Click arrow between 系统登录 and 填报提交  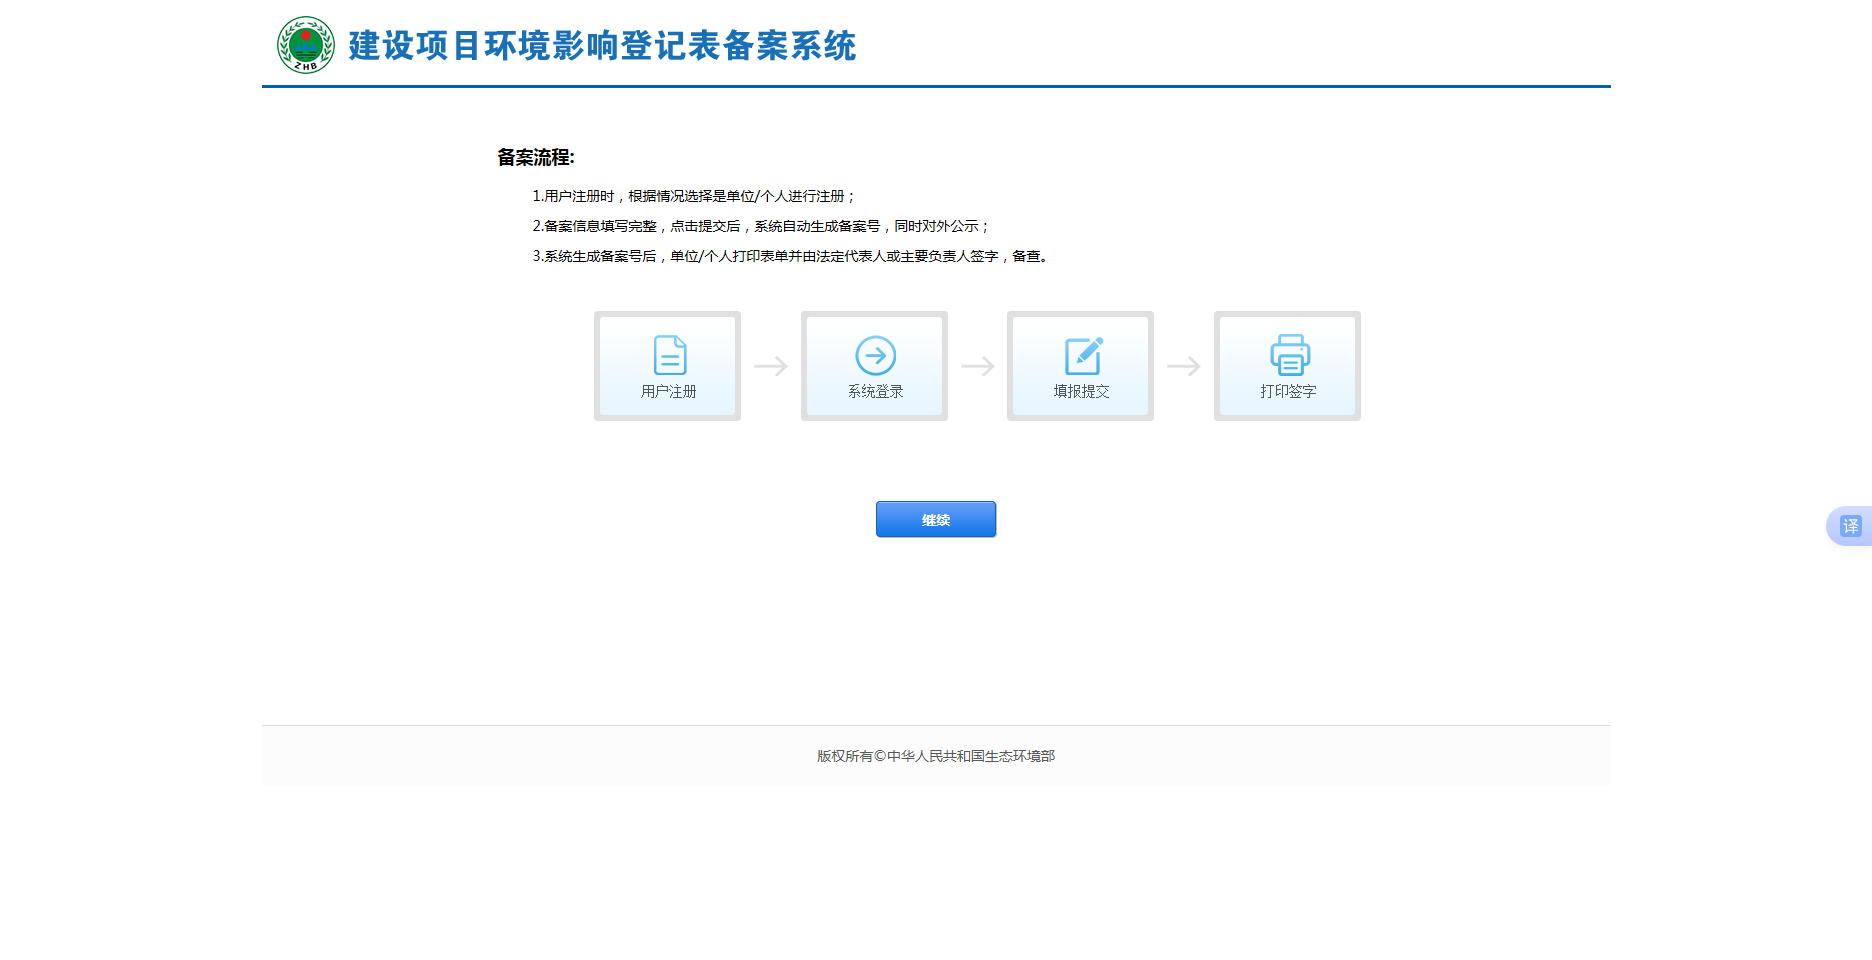pos(977,366)
